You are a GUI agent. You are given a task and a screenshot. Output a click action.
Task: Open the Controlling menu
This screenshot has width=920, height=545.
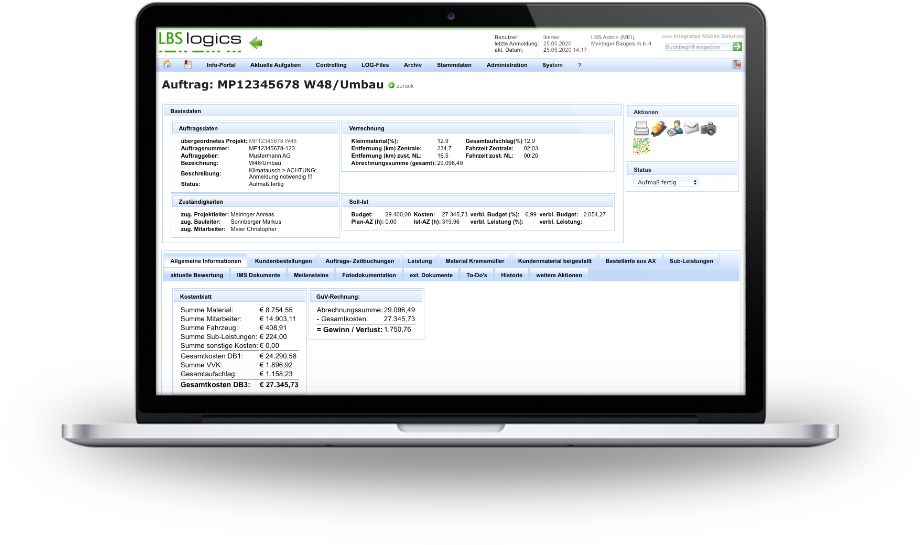[x=330, y=64]
